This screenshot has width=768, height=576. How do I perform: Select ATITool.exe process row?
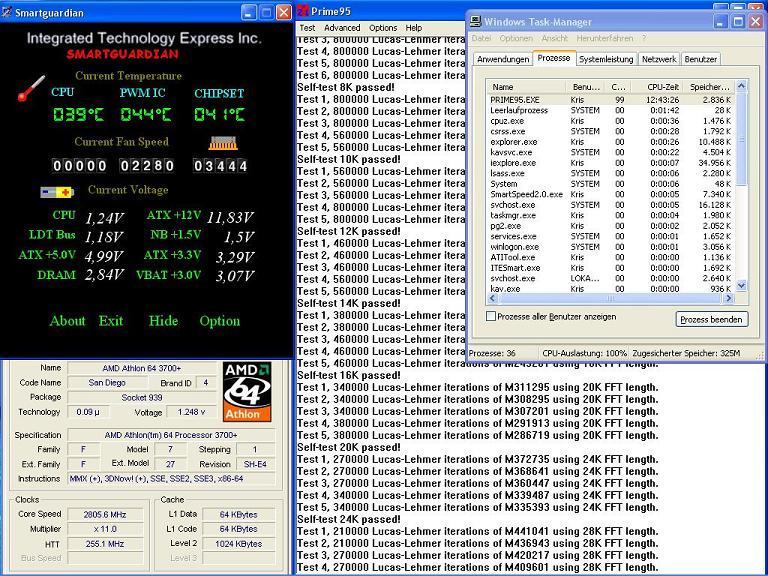click(611, 258)
